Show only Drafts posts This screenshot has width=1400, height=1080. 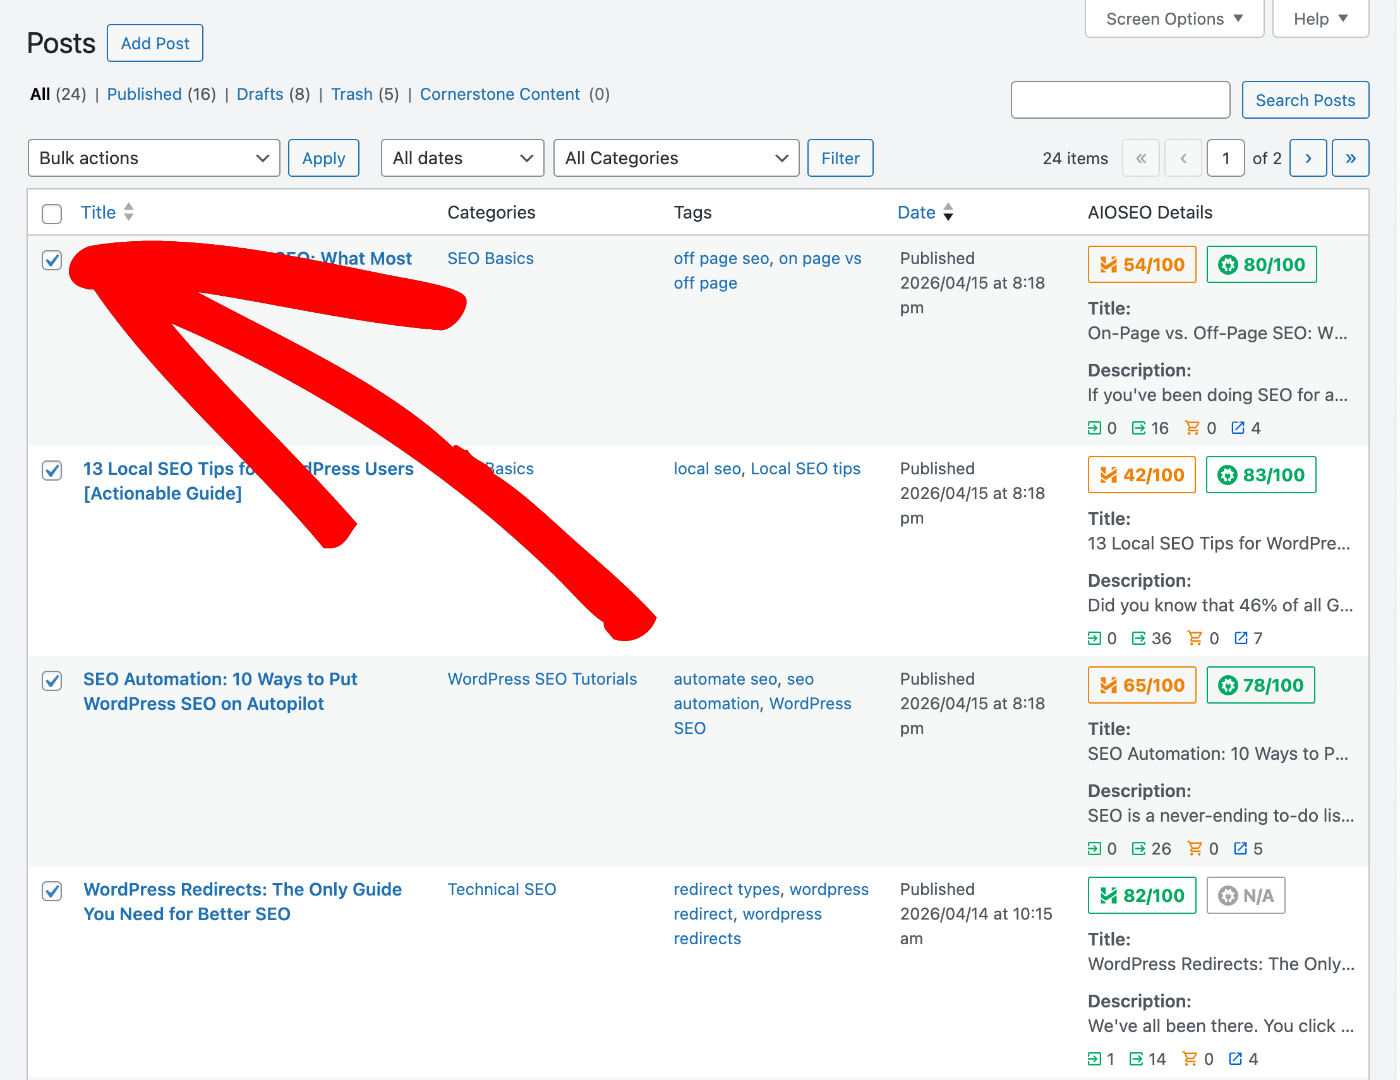click(x=260, y=94)
